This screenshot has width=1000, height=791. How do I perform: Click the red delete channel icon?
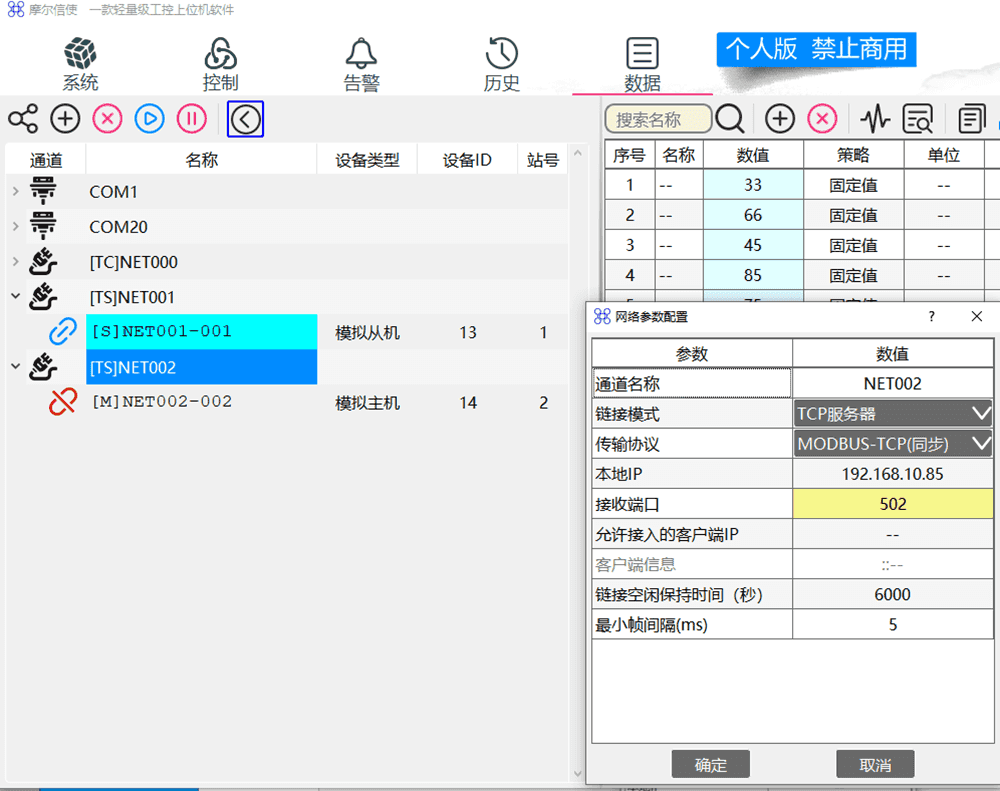pos(107,119)
